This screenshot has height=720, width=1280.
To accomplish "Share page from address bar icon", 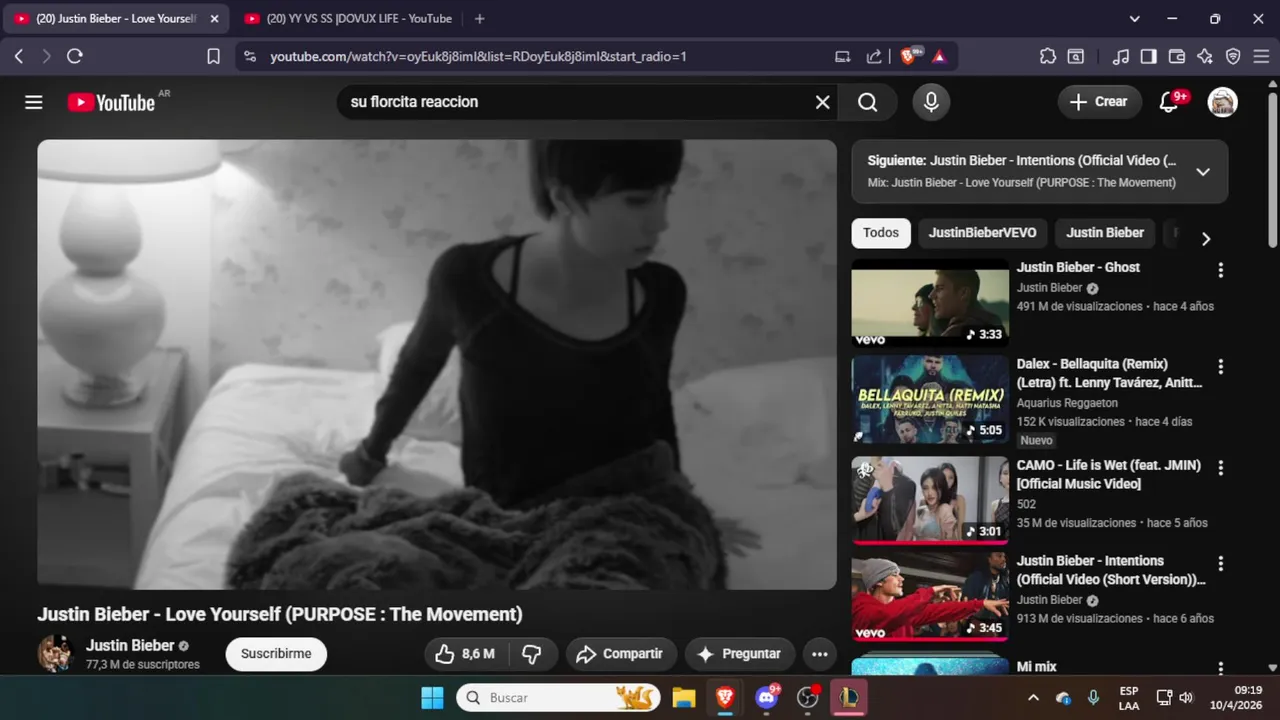I will [874, 57].
